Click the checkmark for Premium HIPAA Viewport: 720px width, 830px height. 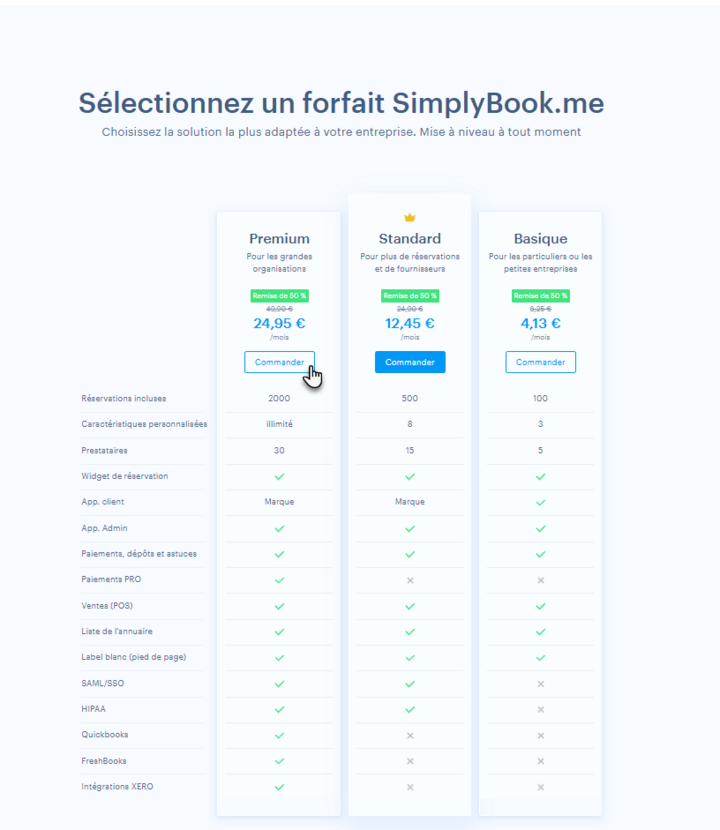point(279,709)
